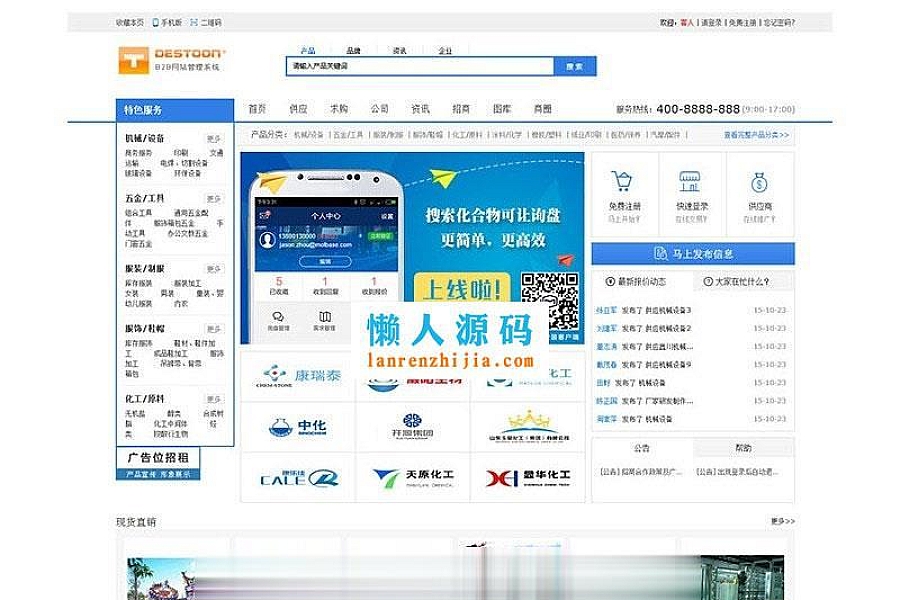
Task: Click 更多 beside 化工/原料
Action: tap(214, 399)
